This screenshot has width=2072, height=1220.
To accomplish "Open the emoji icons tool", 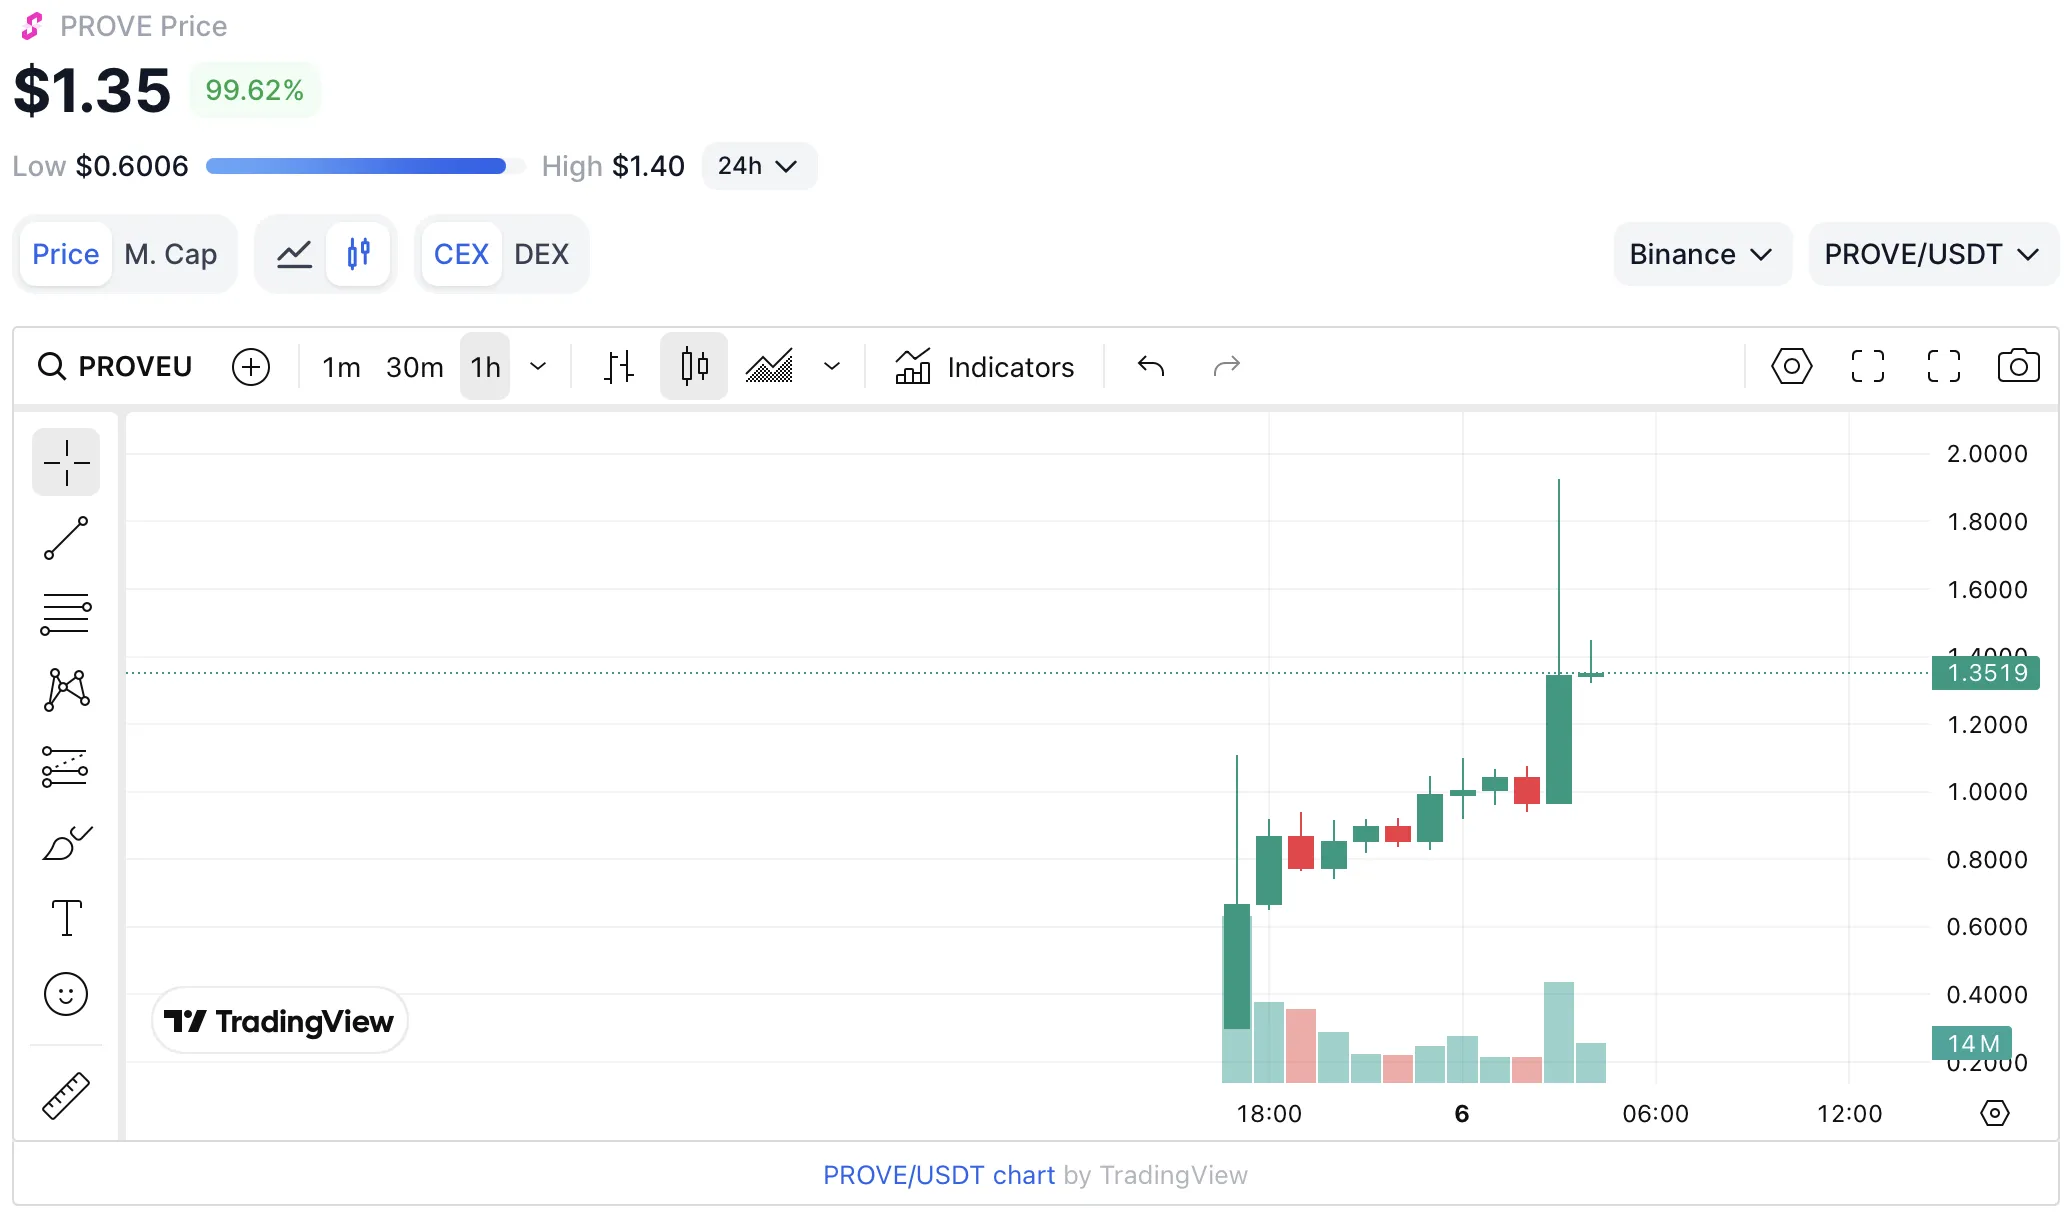I will [66, 994].
